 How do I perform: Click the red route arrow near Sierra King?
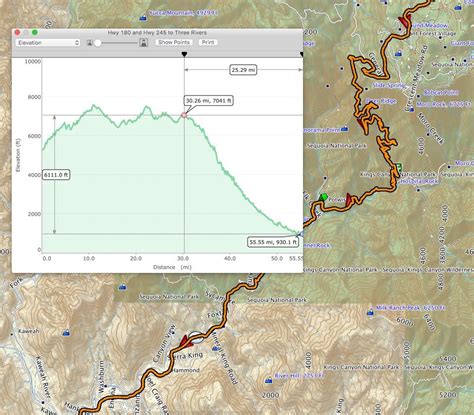coord(186,342)
